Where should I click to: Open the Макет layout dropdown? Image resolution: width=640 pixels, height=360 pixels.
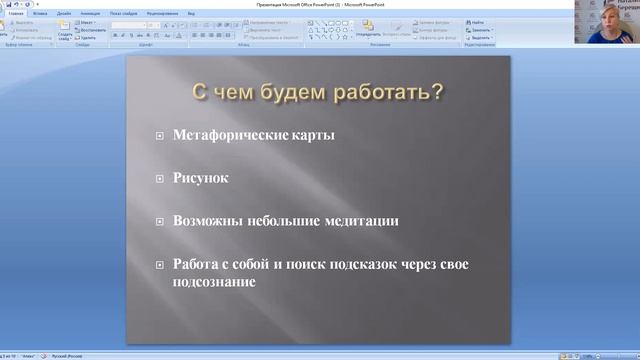click(x=85, y=23)
